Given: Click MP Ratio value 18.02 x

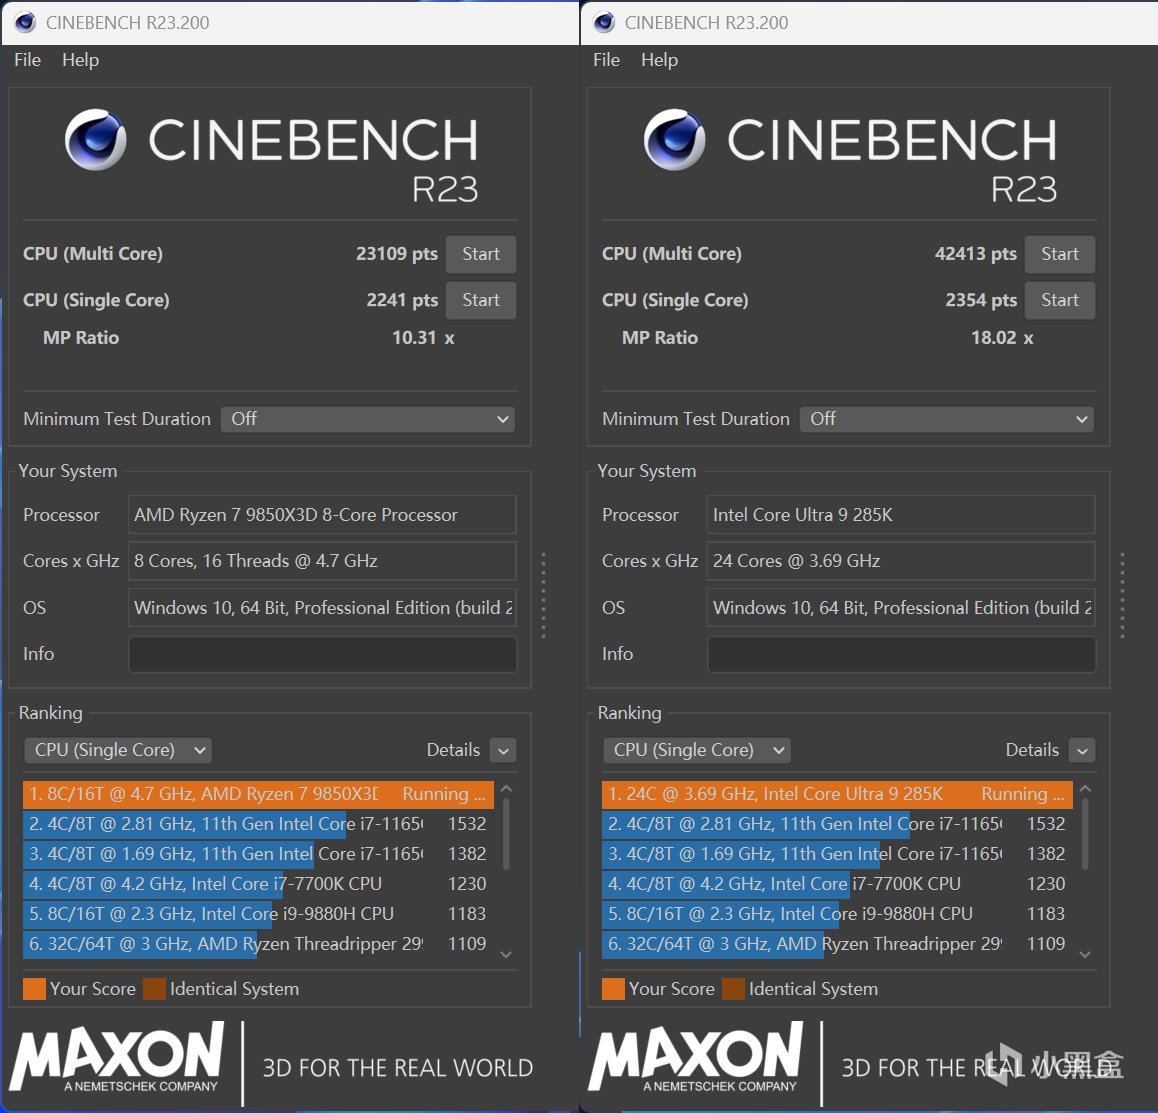Looking at the screenshot, I should pyautogui.click(x=1001, y=338).
